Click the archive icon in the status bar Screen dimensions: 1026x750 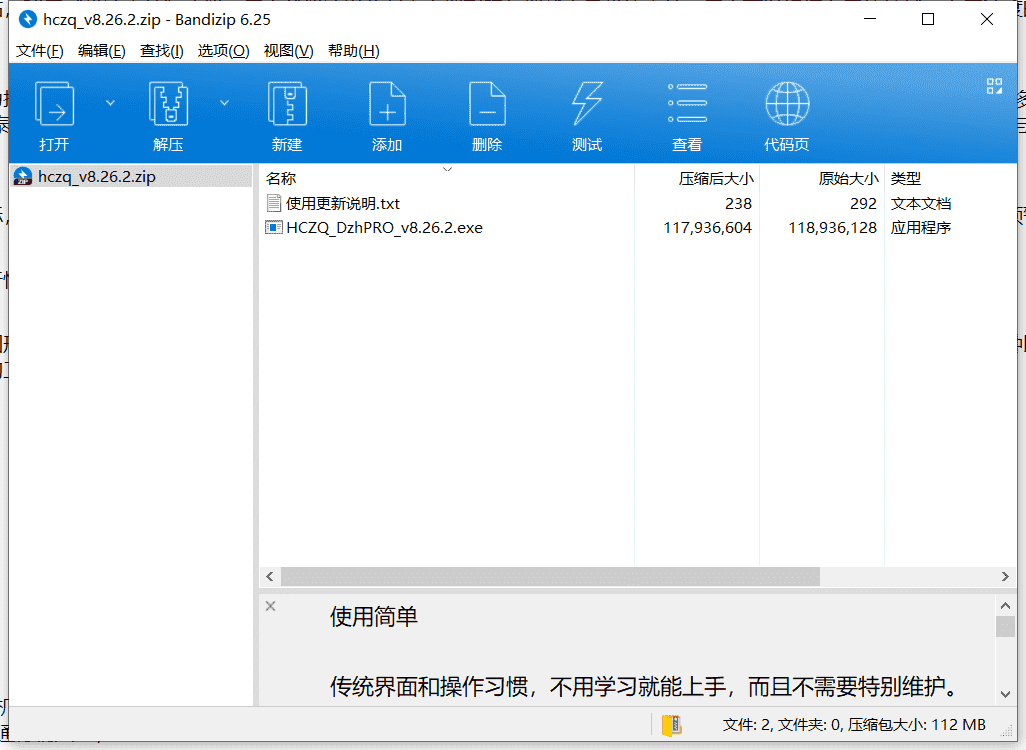(x=672, y=725)
